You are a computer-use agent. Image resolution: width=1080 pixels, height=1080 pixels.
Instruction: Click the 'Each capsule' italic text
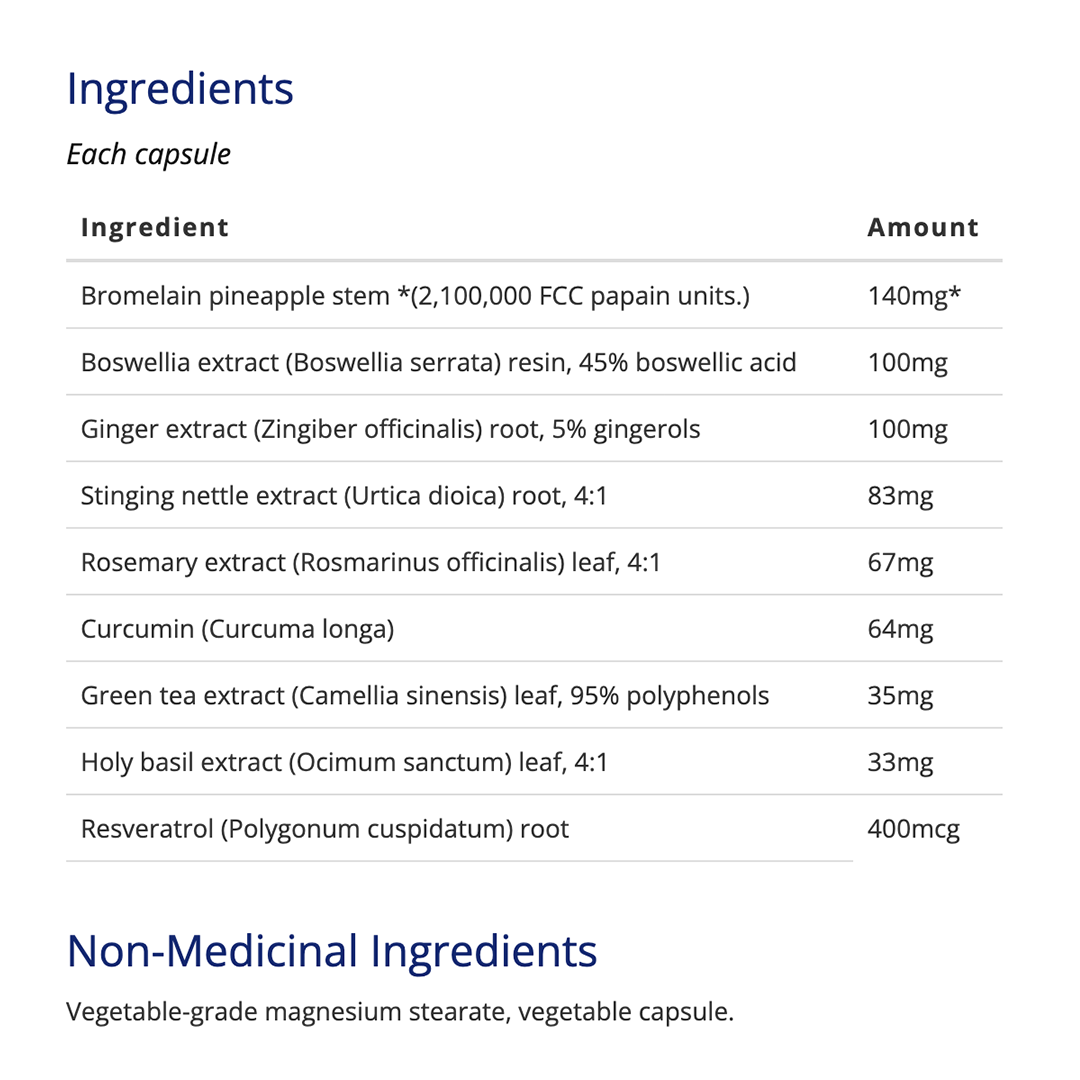coord(148,155)
